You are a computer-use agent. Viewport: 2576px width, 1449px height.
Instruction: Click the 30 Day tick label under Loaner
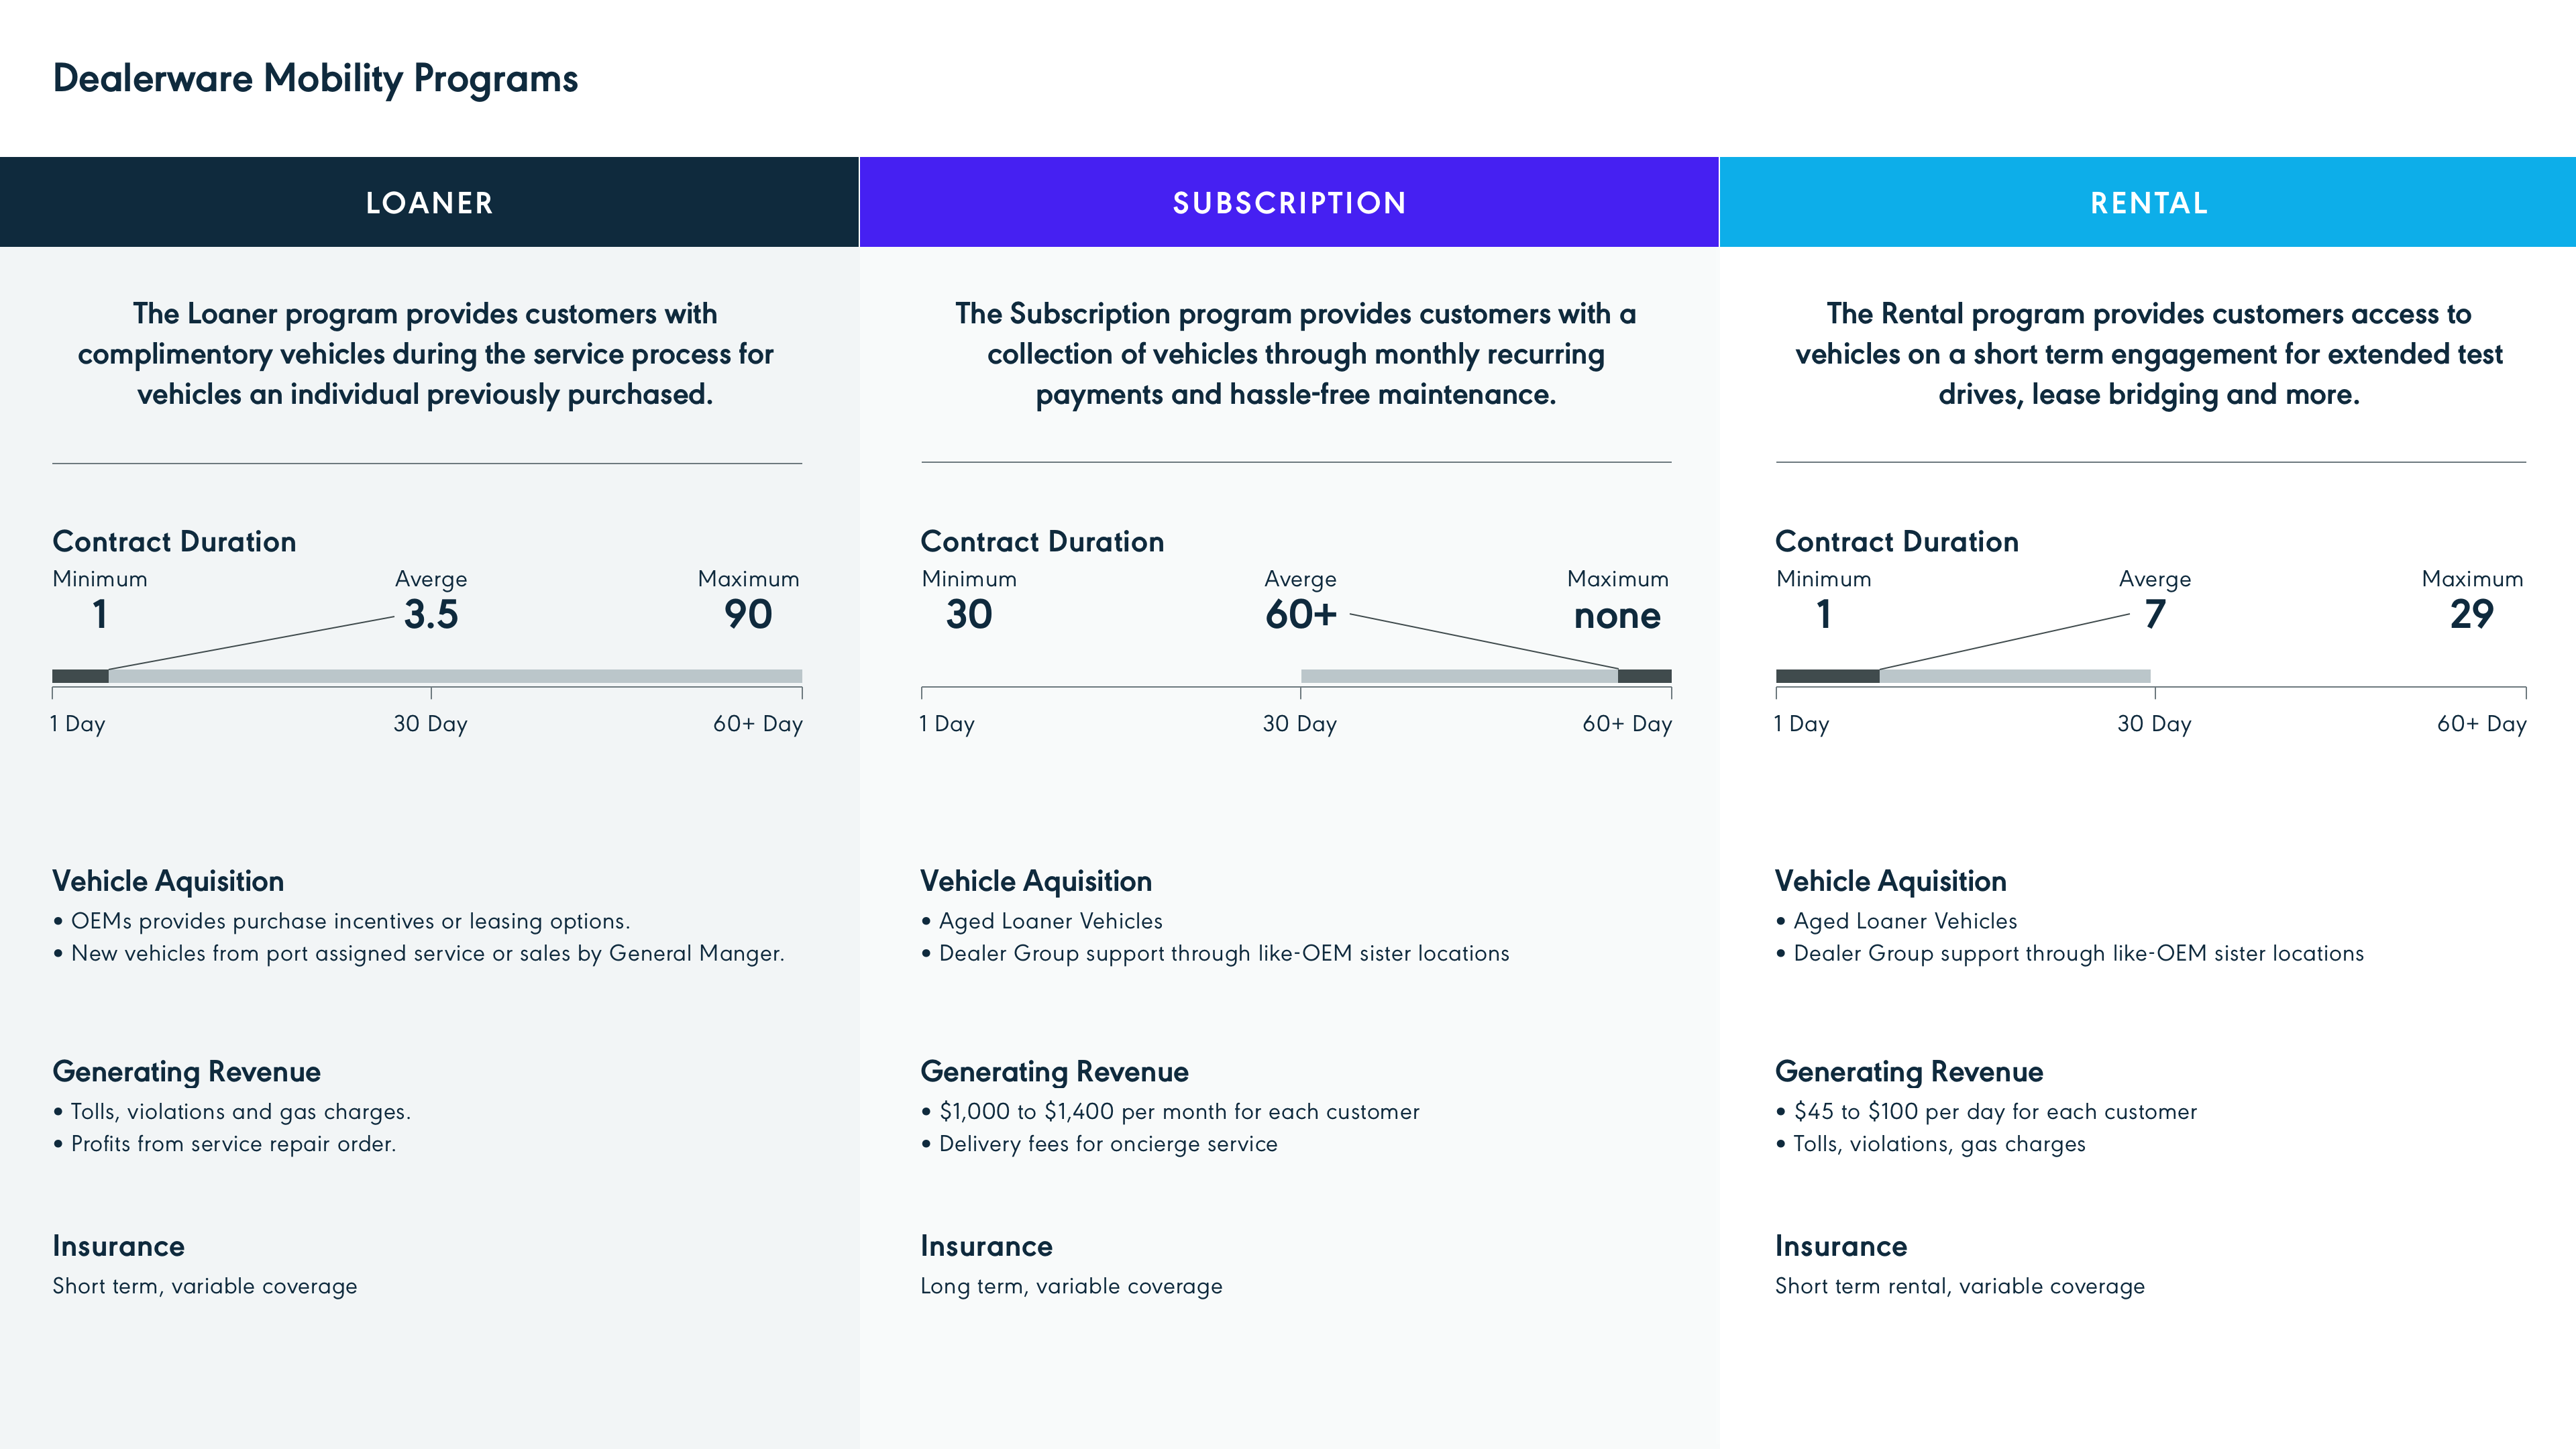pos(430,724)
